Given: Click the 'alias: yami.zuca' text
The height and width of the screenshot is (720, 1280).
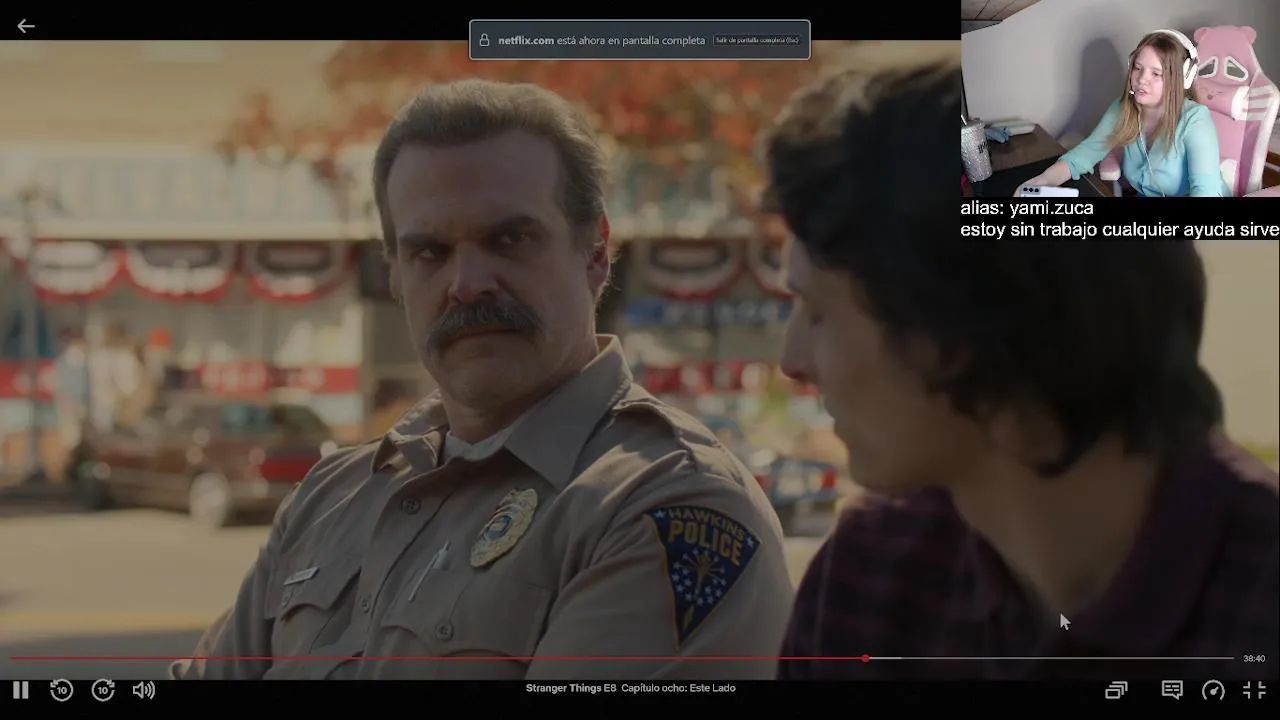Looking at the screenshot, I should tap(1027, 208).
